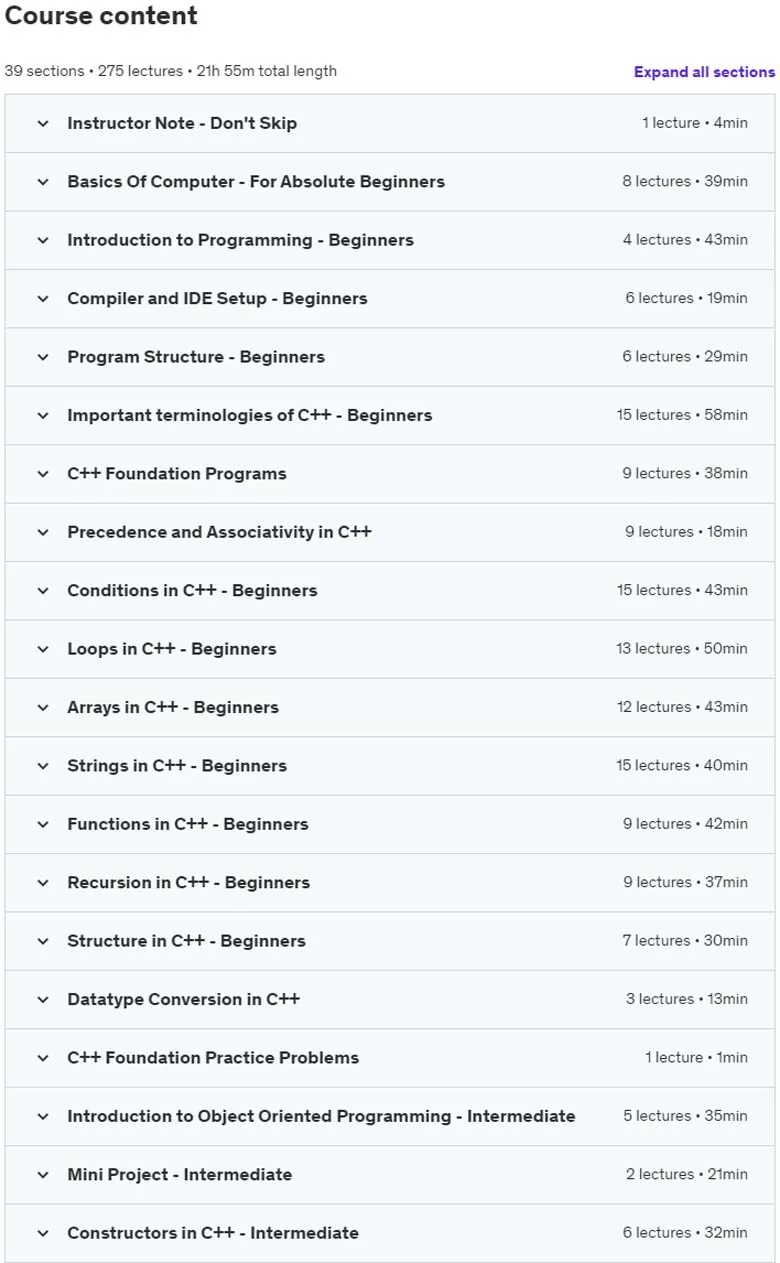The height and width of the screenshot is (1263, 780).
Task: Expand Loops in C++ - Beginners
Action: [390, 649]
